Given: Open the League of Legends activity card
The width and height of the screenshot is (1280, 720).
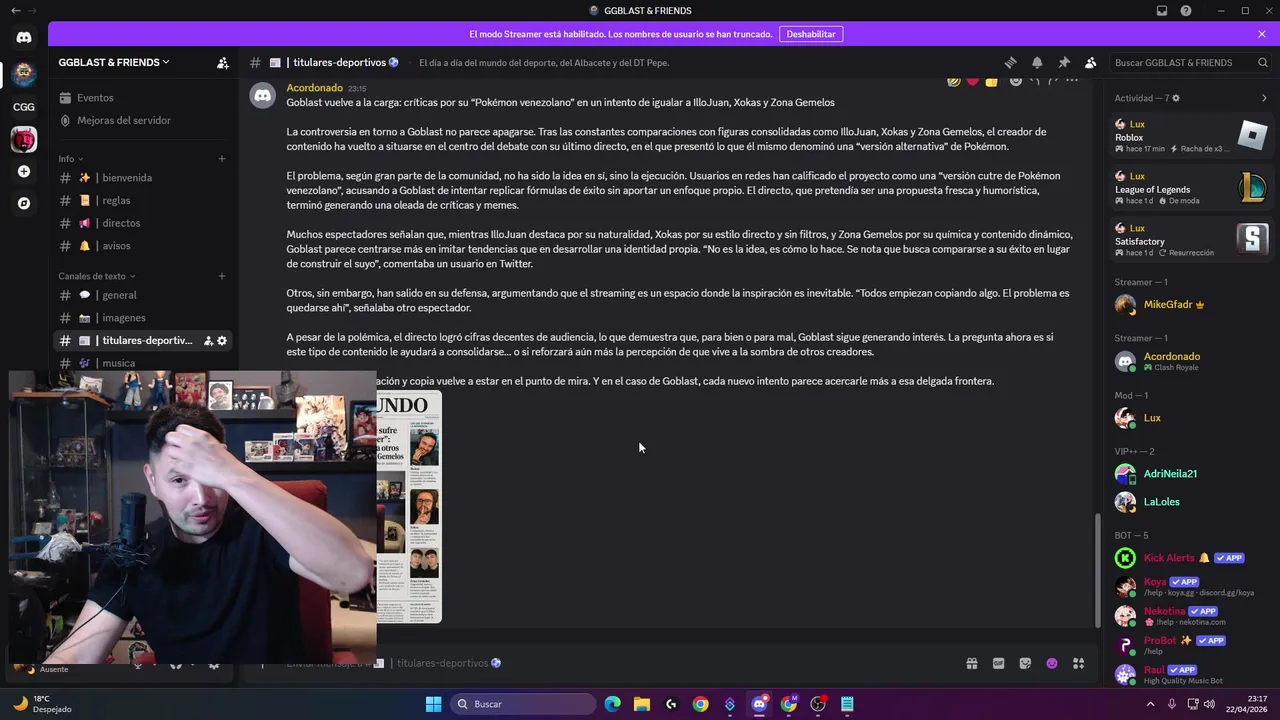Looking at the screenshot, I should pyautogui.click(x=1192, y=188).
